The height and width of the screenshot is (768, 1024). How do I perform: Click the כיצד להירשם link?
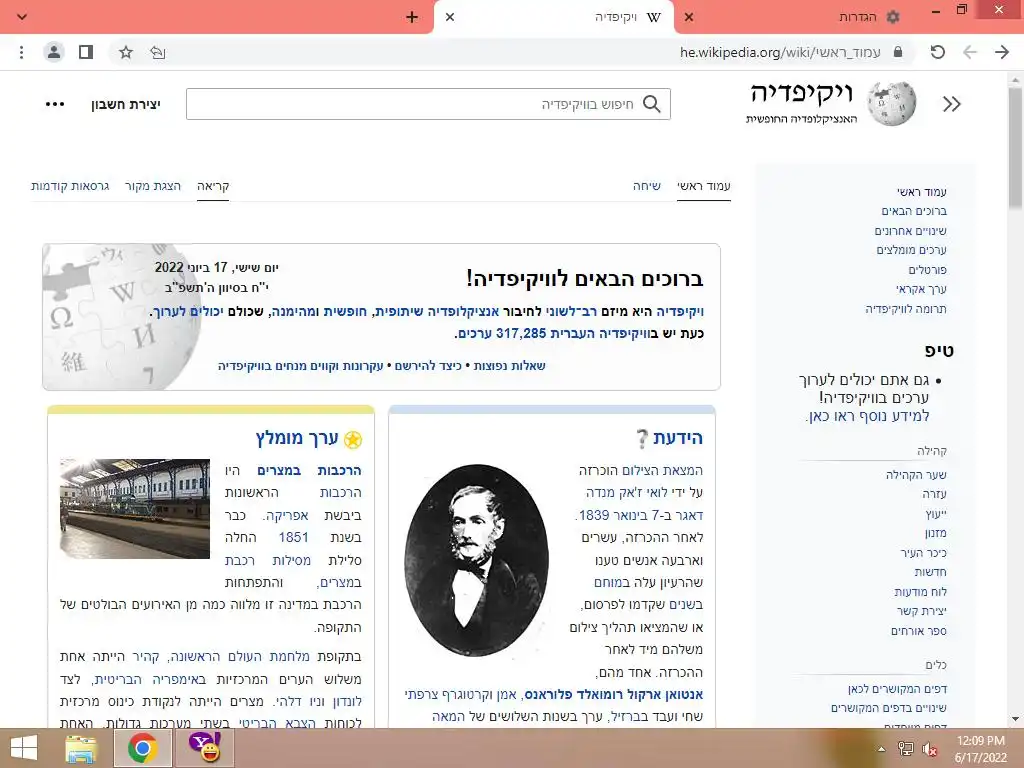tap(428, 366)
